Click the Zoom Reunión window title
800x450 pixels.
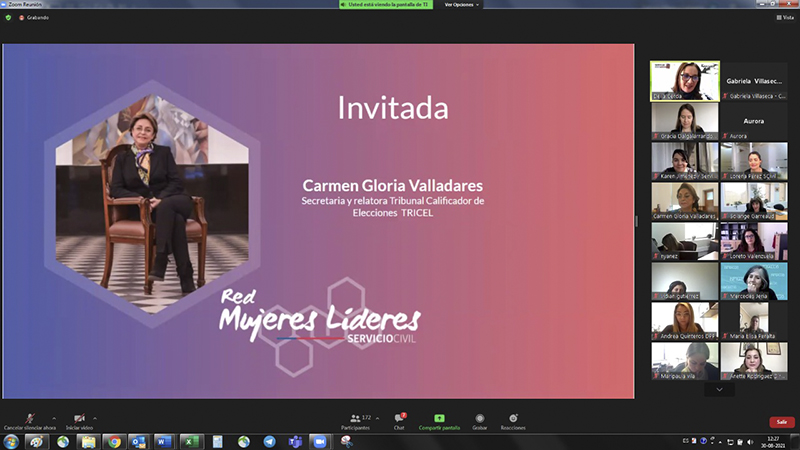click(25, 4)
